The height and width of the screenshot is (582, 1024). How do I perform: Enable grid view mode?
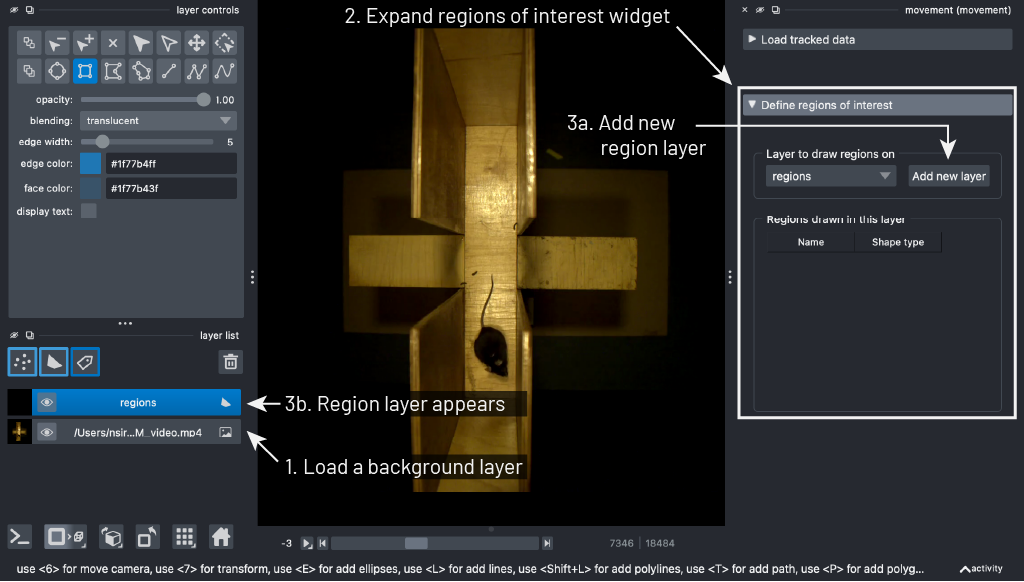tap(185, 537)
